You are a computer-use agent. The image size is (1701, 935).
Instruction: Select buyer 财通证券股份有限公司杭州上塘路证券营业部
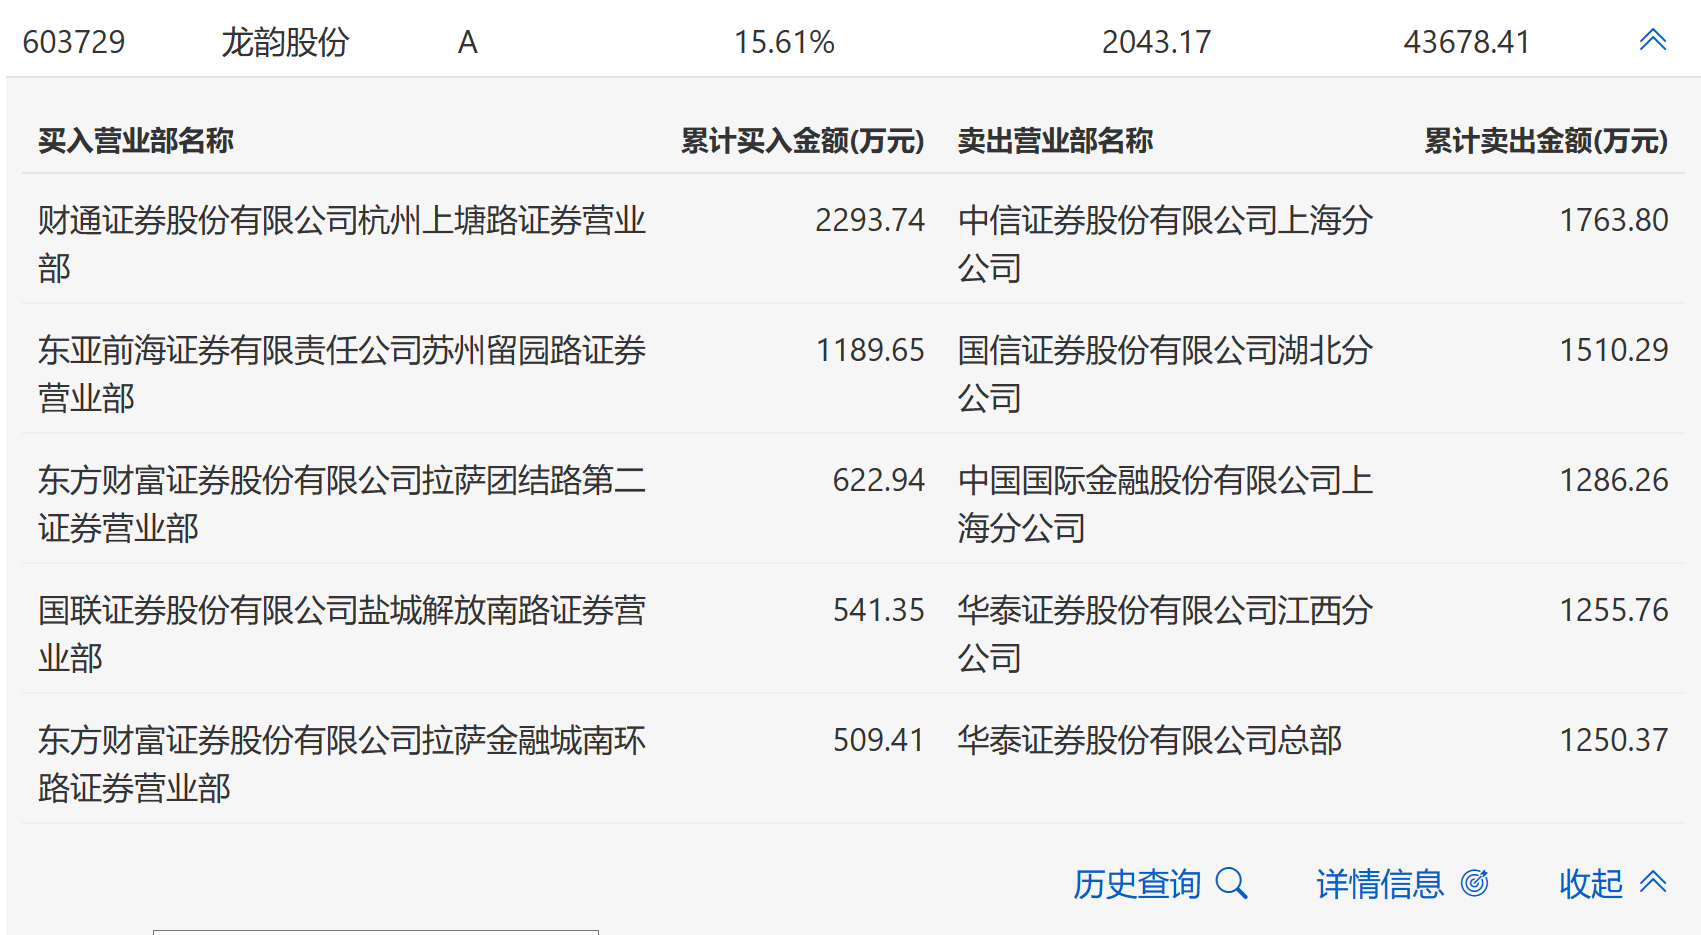342,244
